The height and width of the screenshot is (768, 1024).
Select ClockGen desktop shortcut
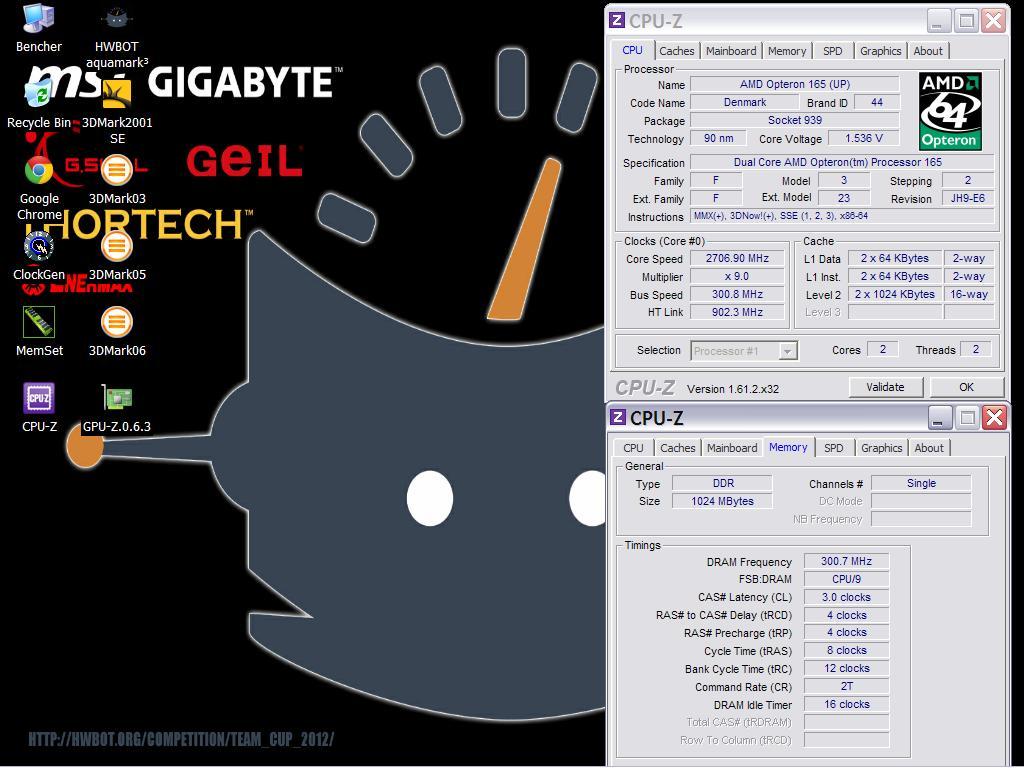pyautogui.click(x=39, y=256)
